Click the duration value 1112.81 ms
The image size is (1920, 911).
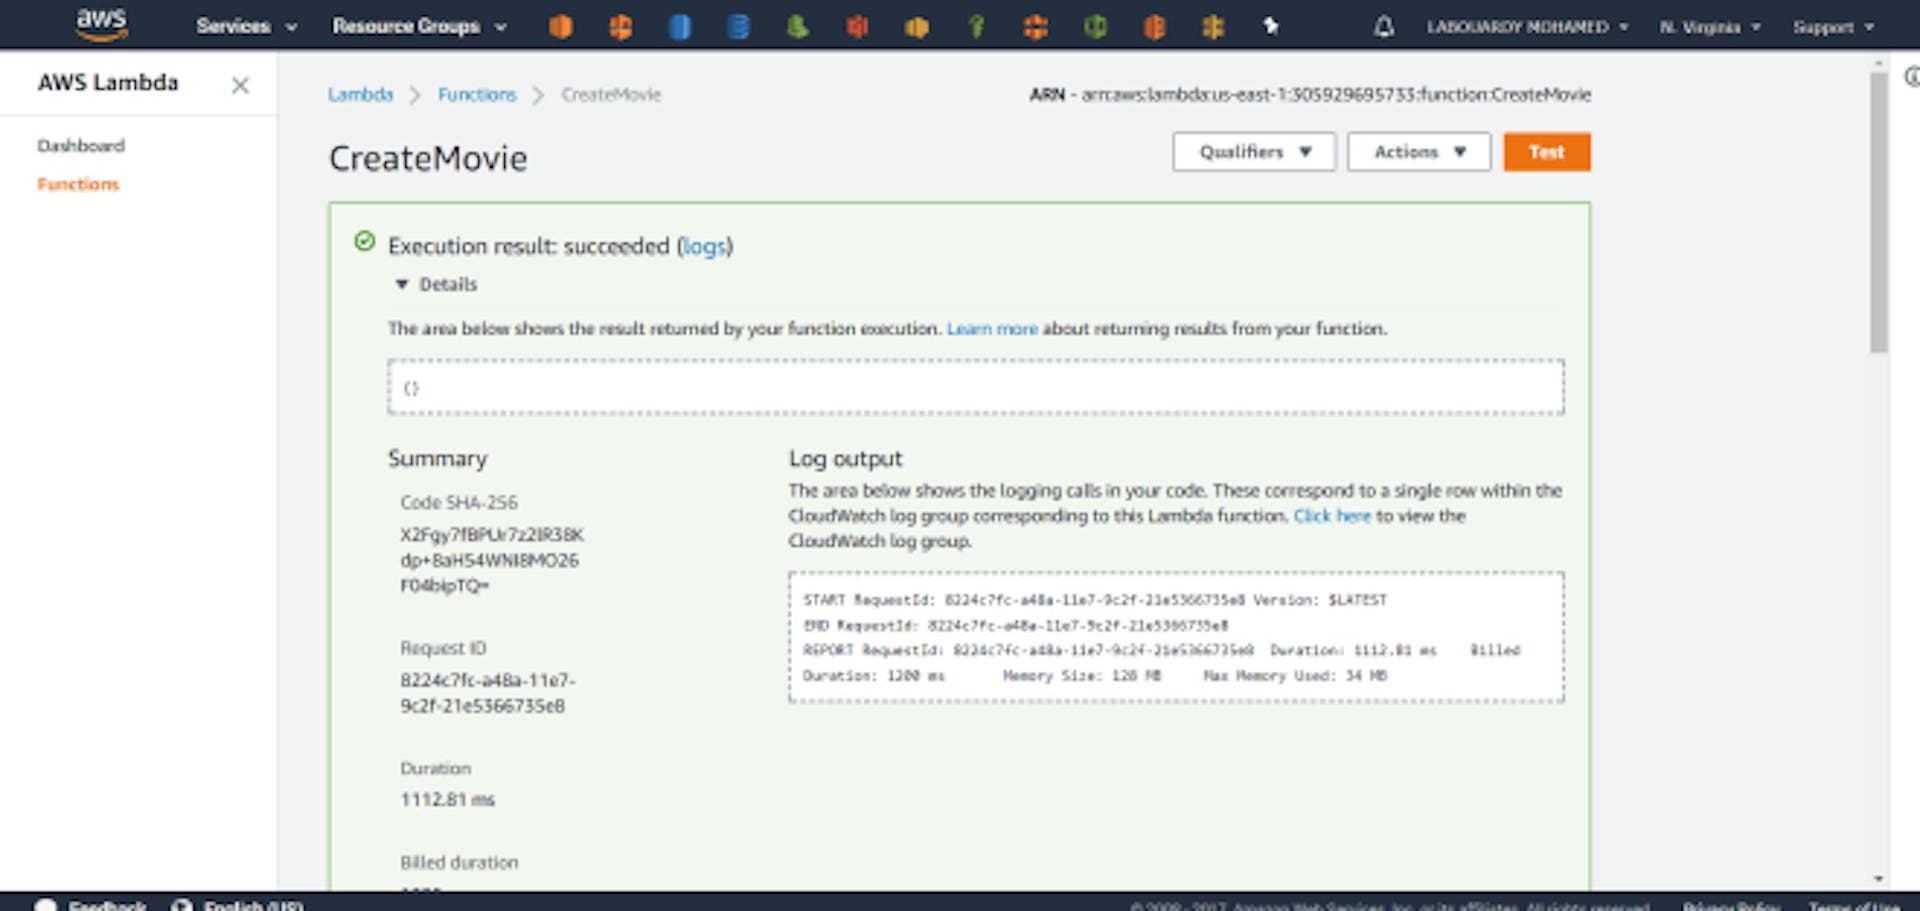click(x=447, y=799)
